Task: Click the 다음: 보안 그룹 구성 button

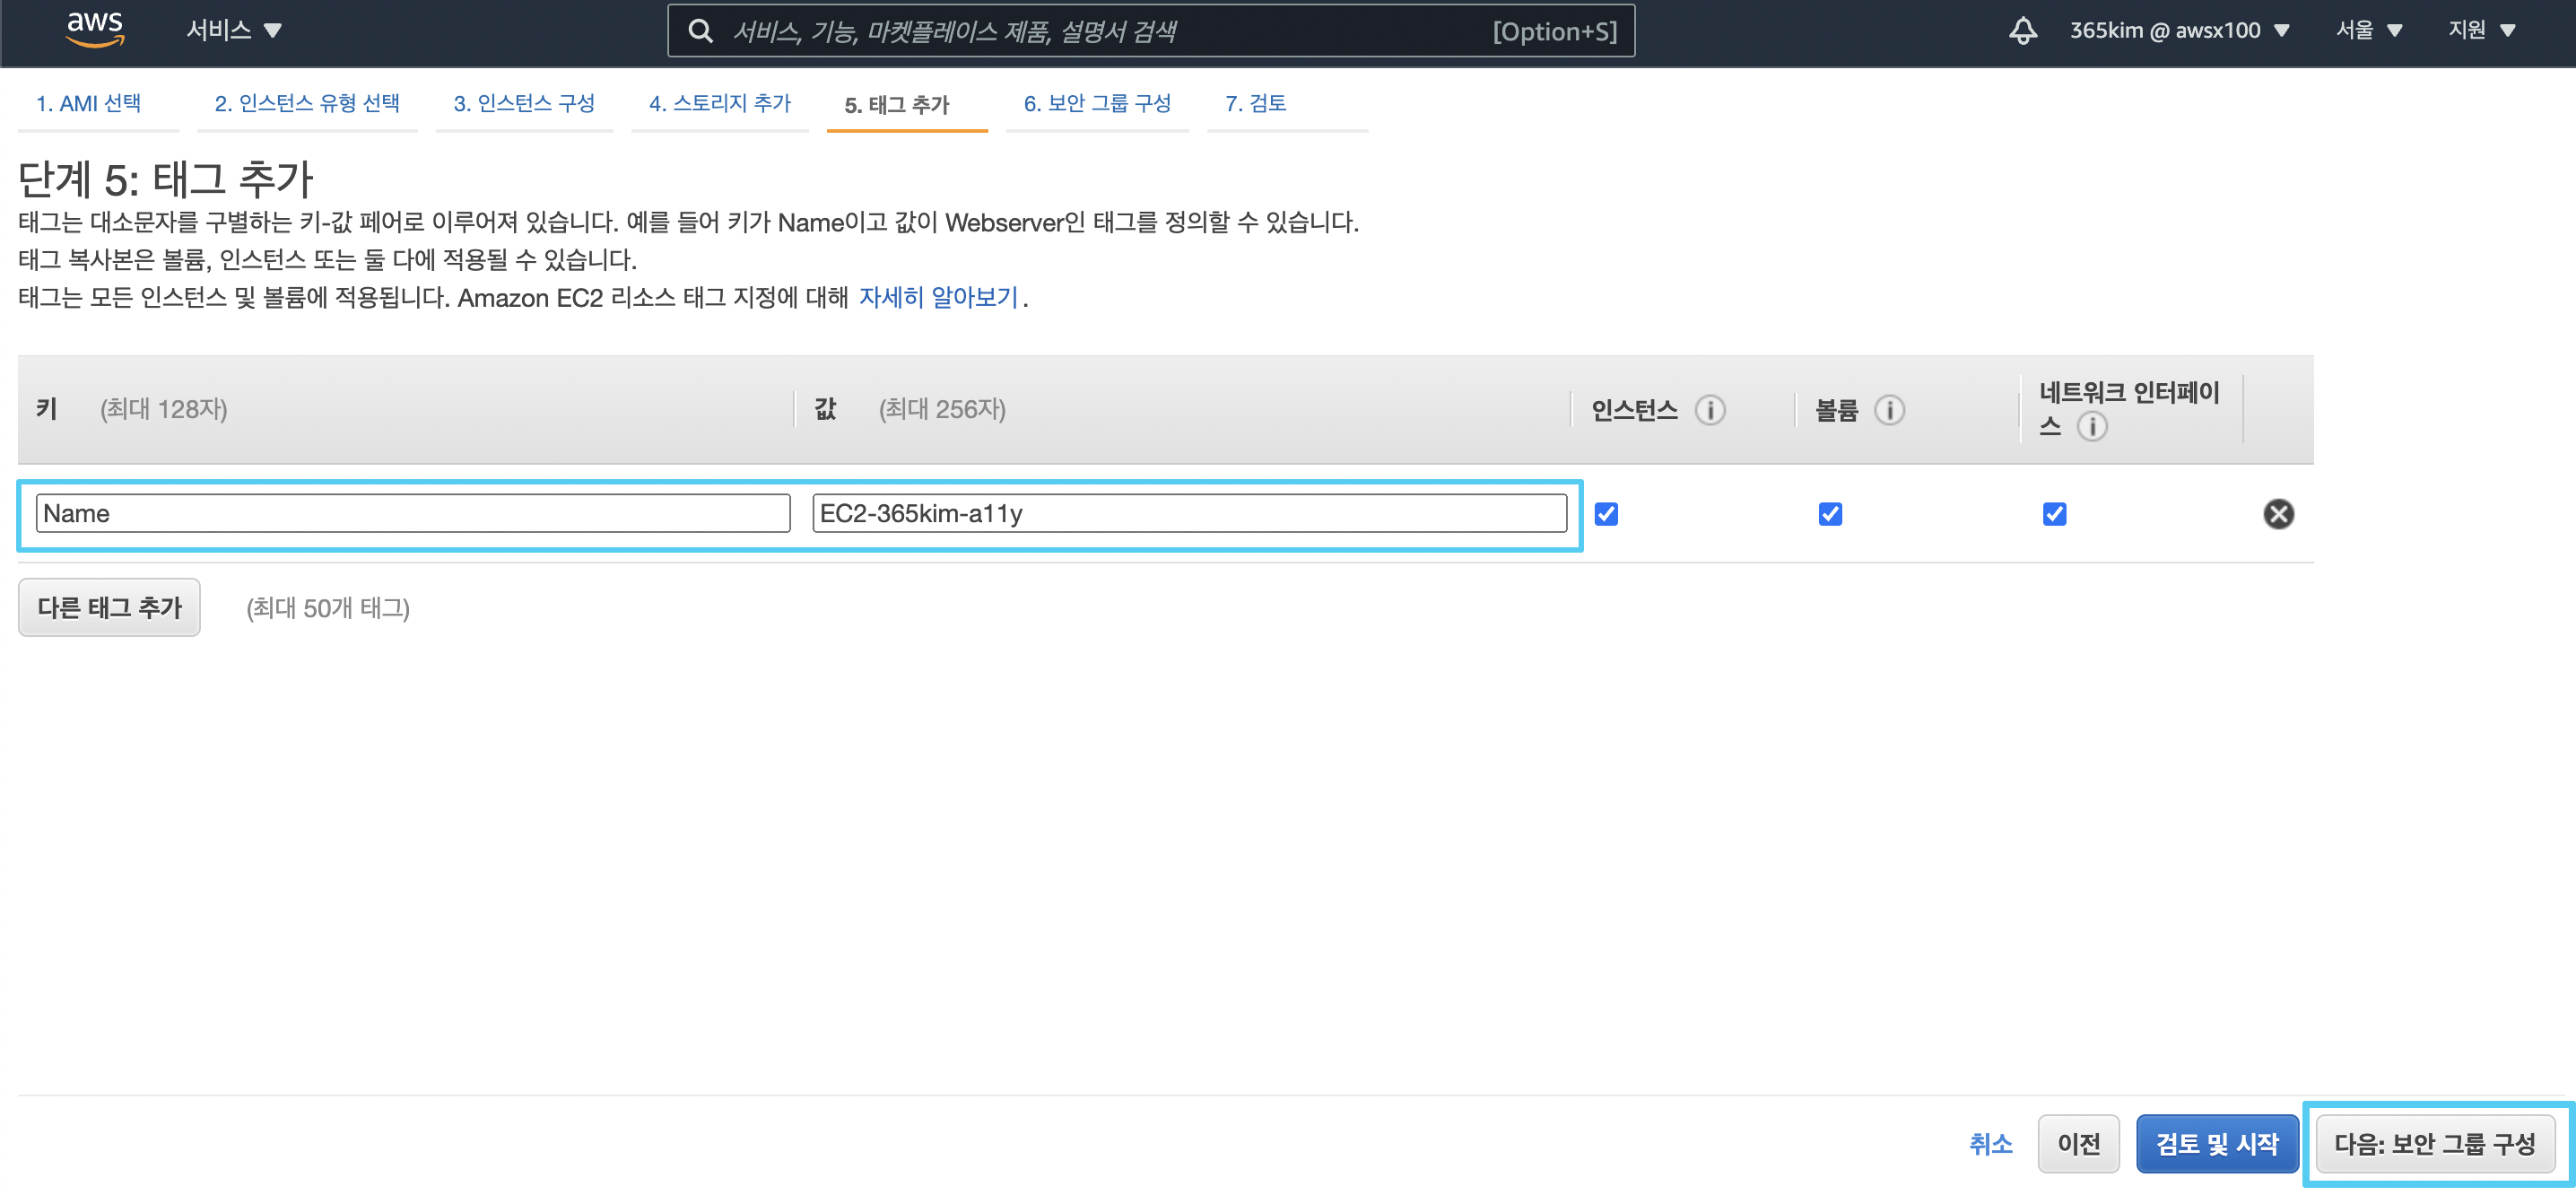Action: pos(2434,1143)
